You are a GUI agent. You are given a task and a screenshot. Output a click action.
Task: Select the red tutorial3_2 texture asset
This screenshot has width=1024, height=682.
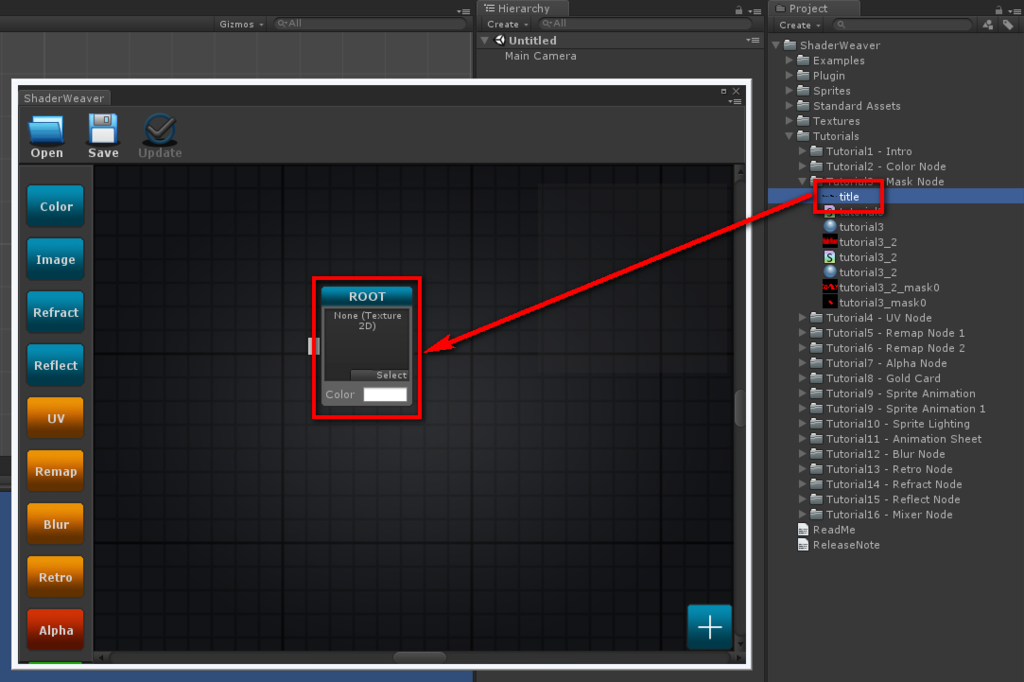859,242
